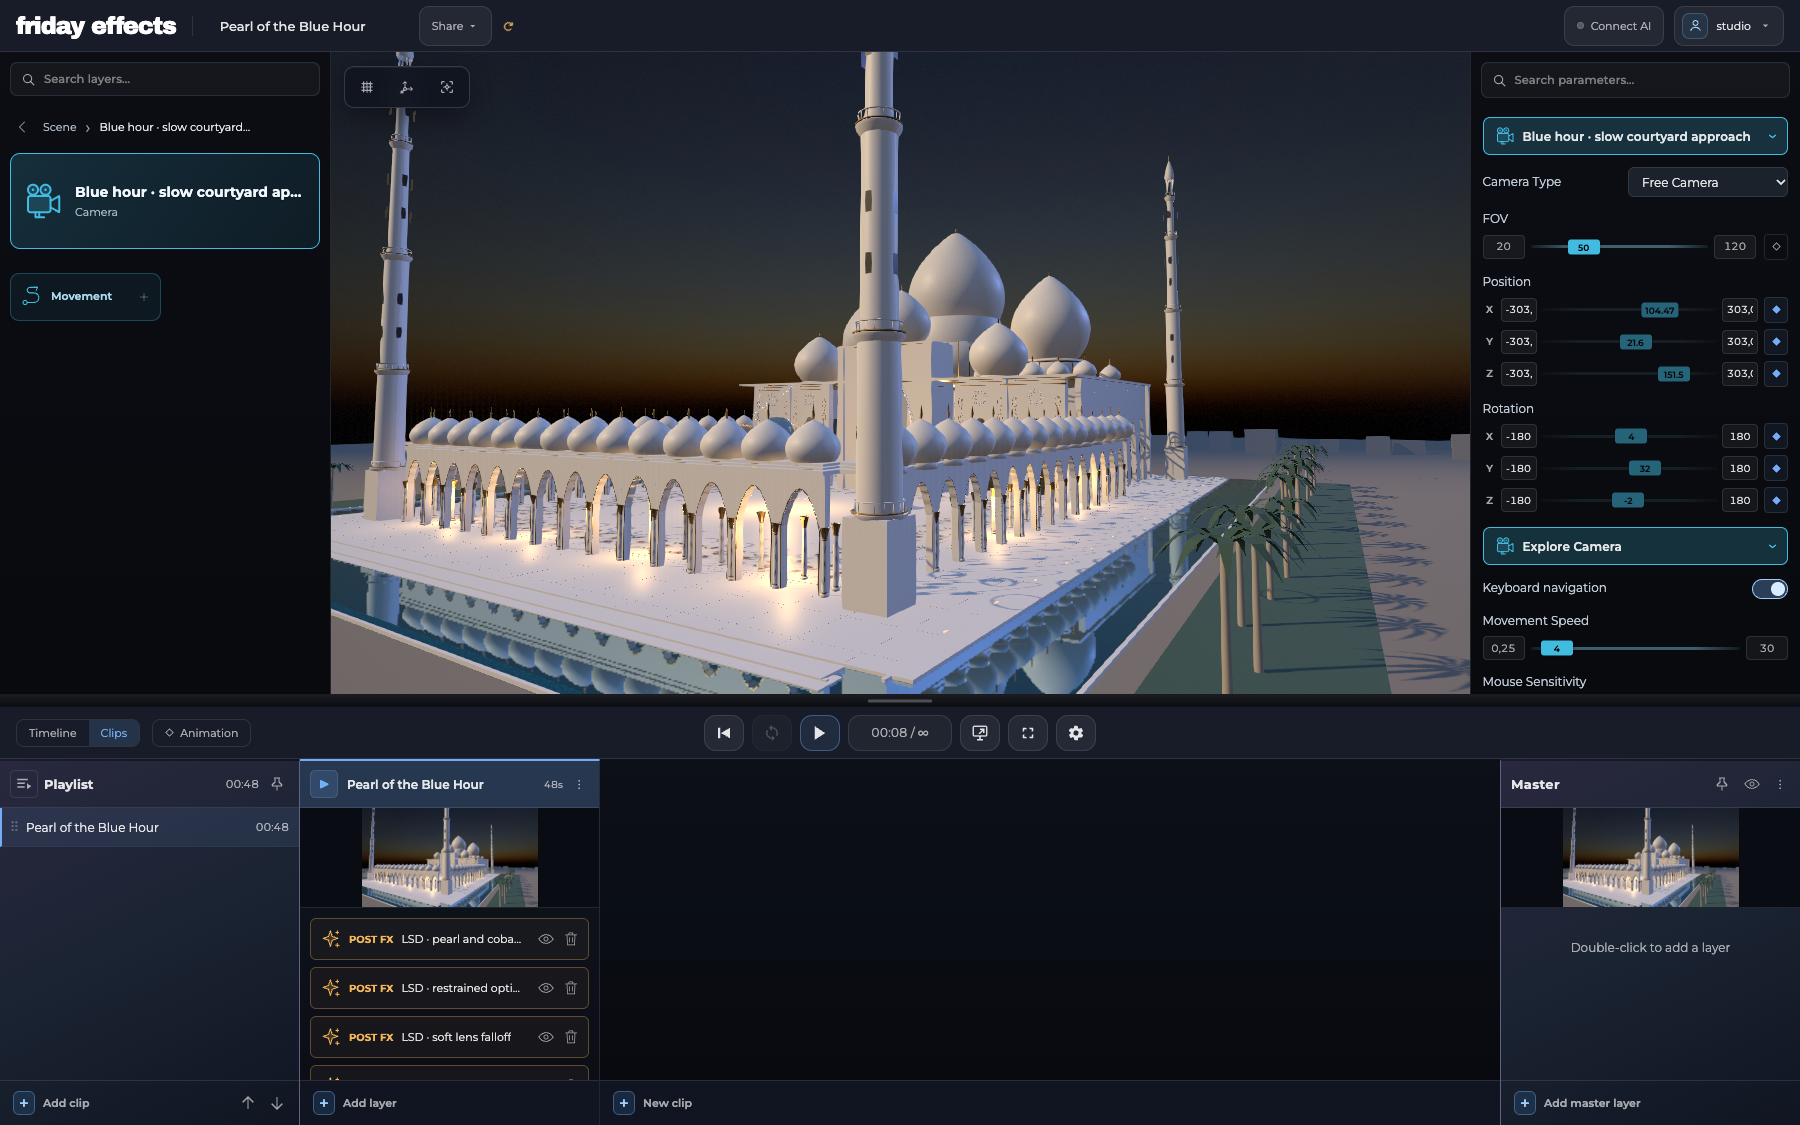Switch to the Timeline tab
This screenshot has width=1800, height=1125.
pos(52,733)
